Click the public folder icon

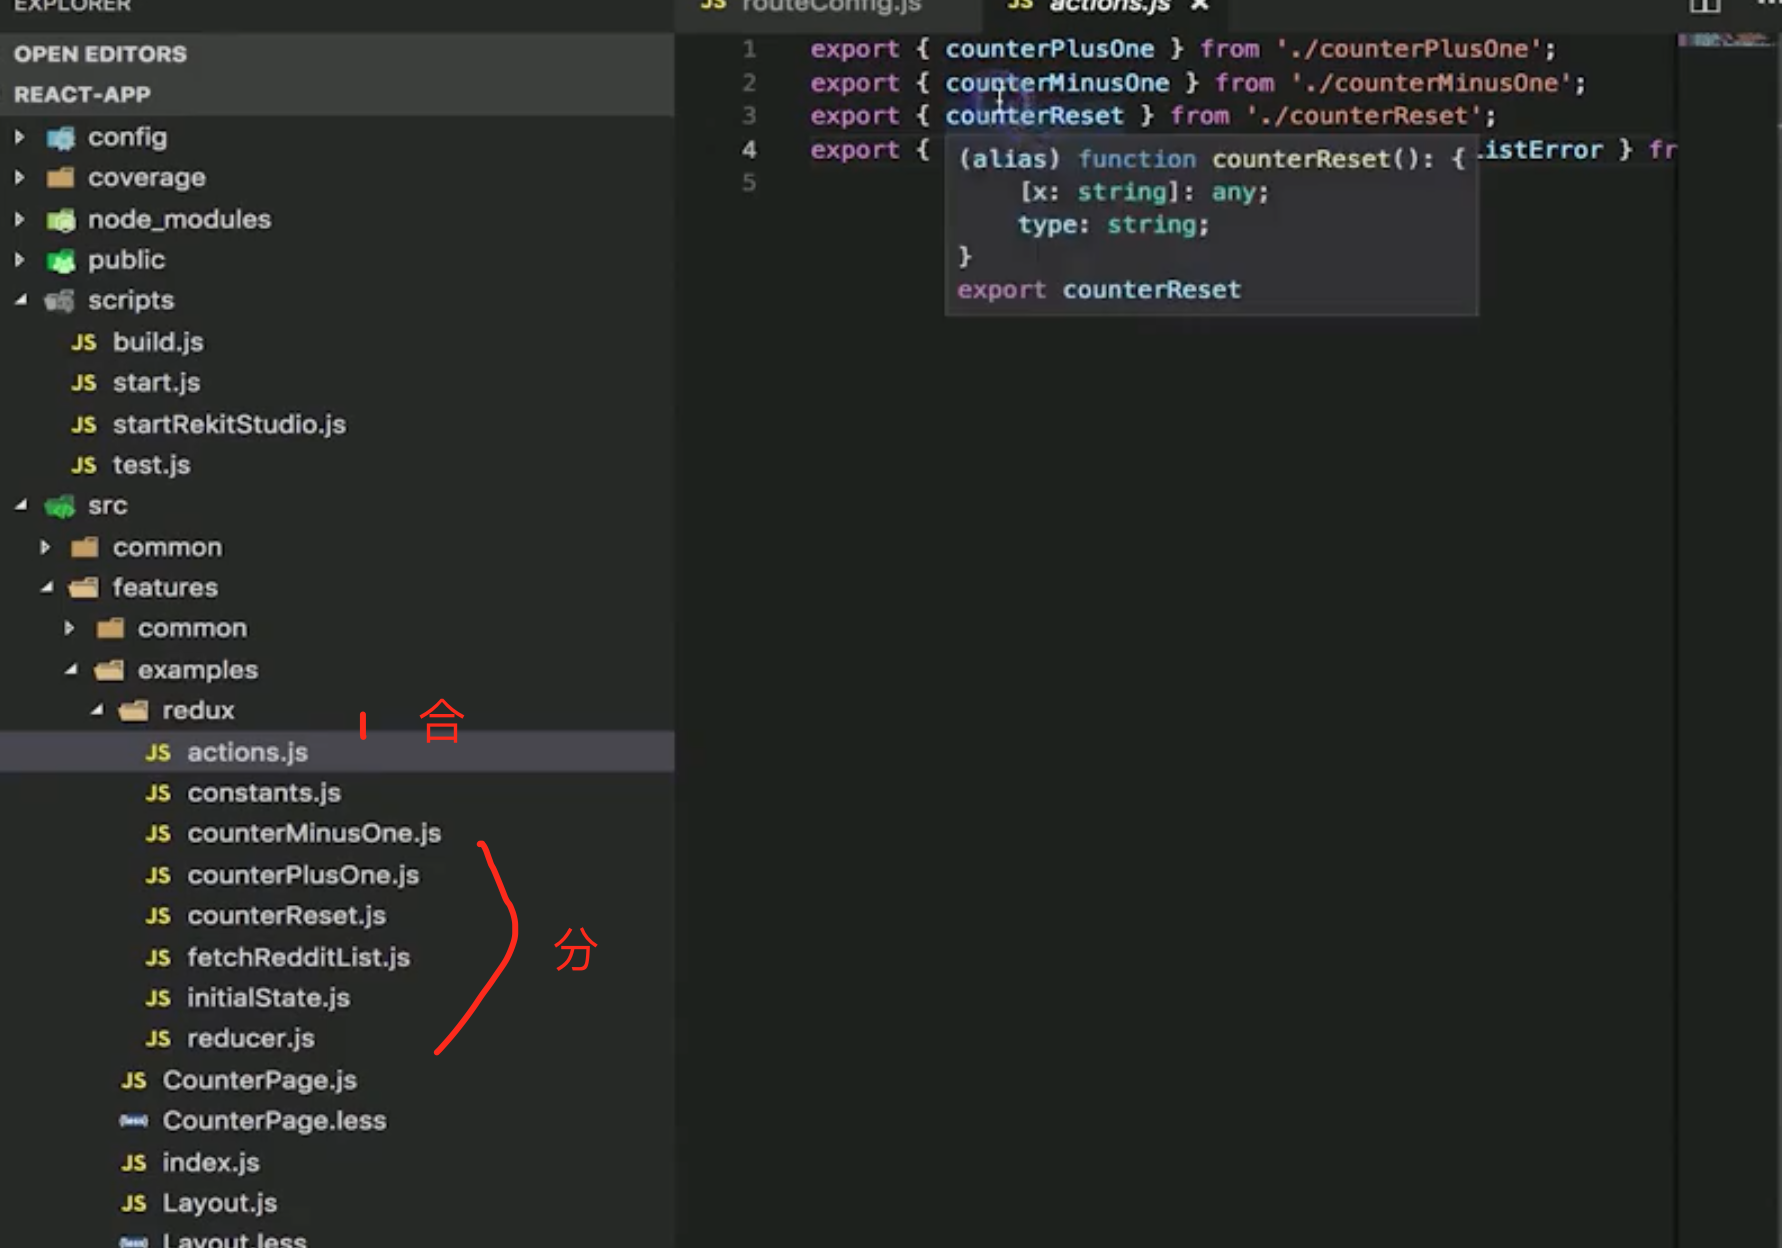pyautogui.click(x=61, y=261)
